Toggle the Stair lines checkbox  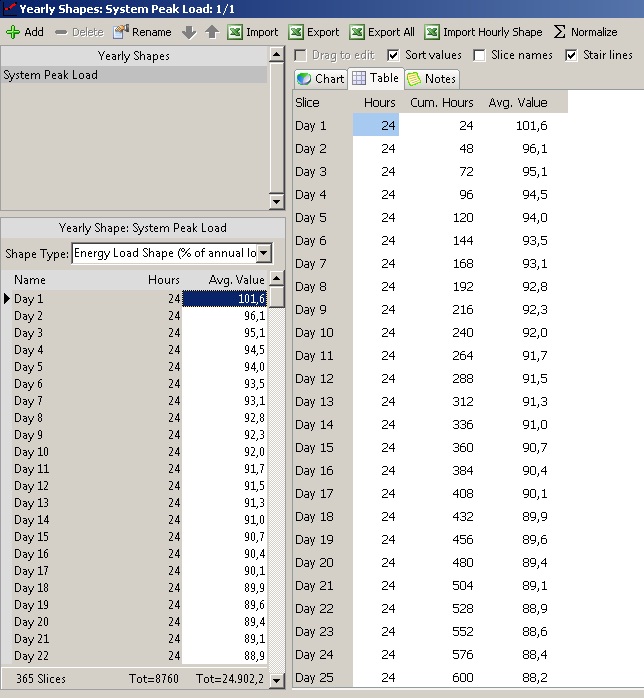572,55
